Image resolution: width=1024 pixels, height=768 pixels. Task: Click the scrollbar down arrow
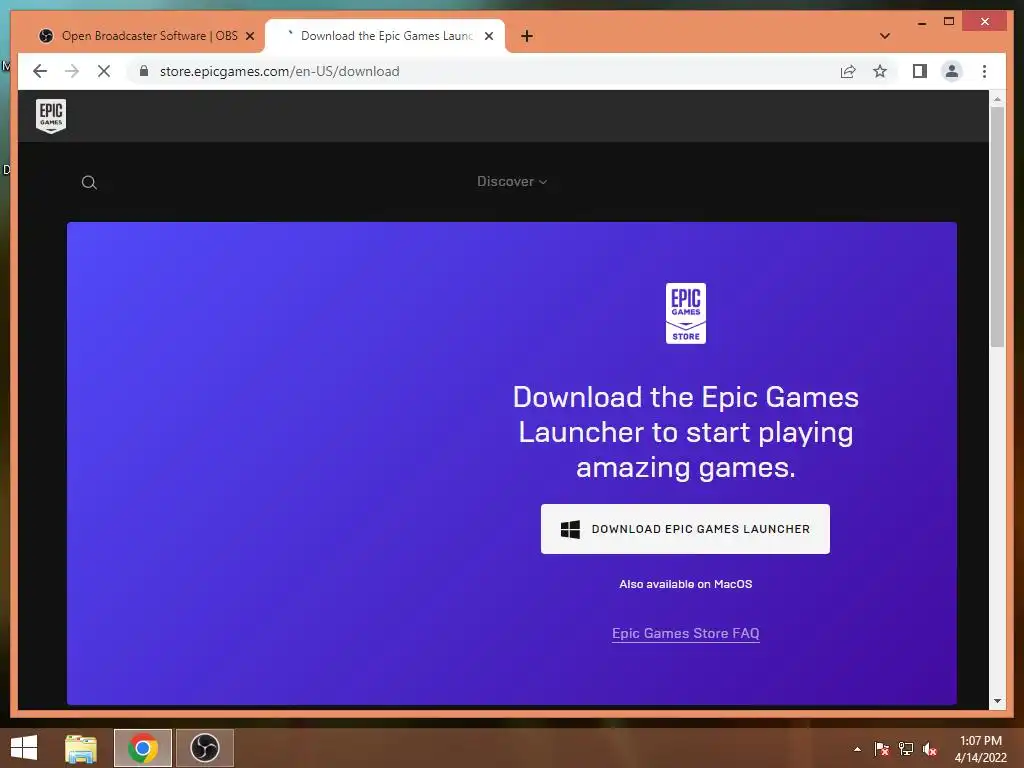pos(997,701)
